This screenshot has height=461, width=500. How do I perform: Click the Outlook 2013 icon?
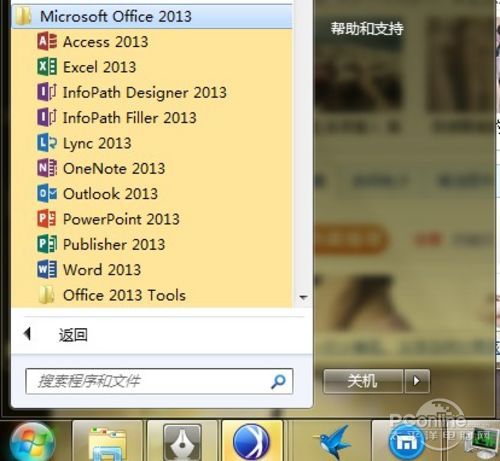coord(47,193)
